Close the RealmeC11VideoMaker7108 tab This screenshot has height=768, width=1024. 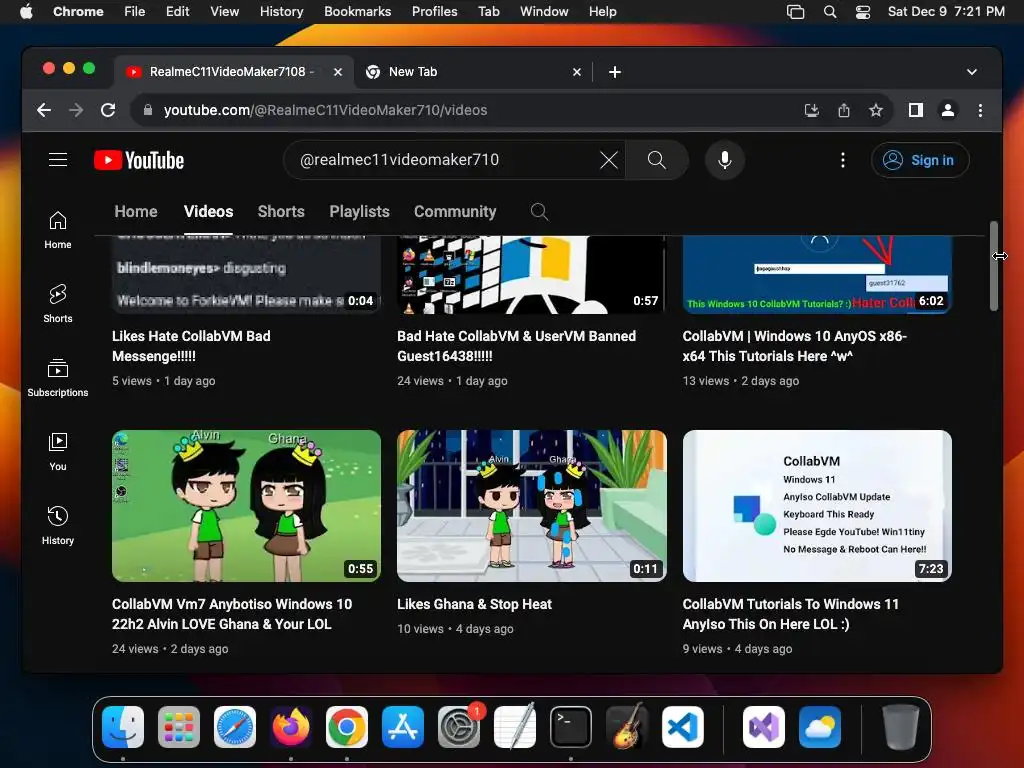coord(338,72)
